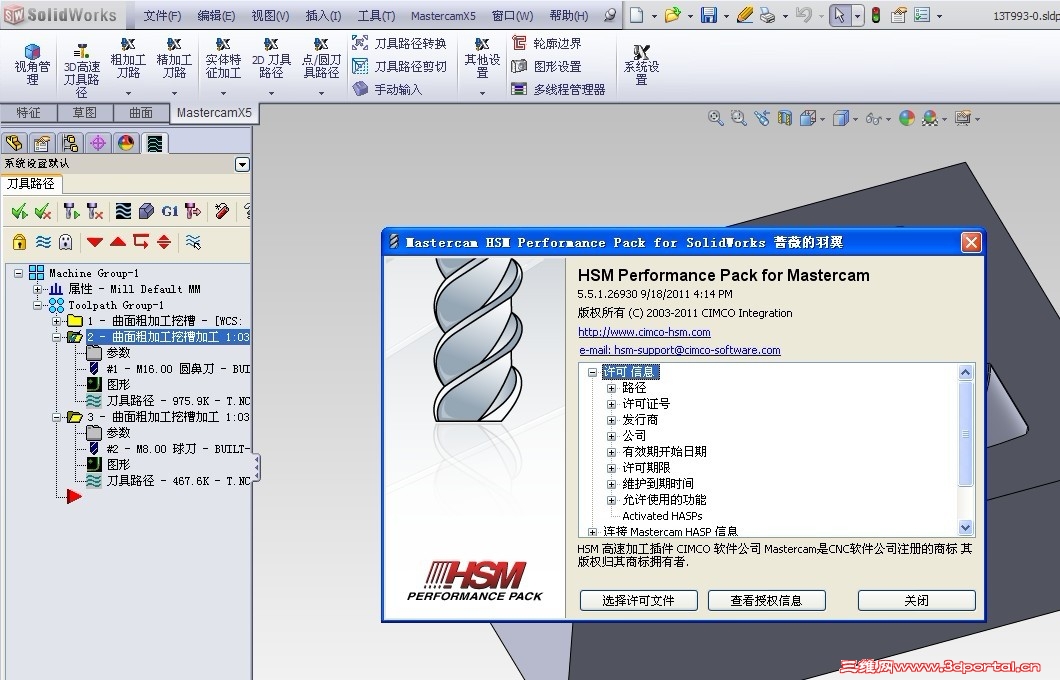
Task: Click select all operations green check icon
Action: [x=20, y=212]
